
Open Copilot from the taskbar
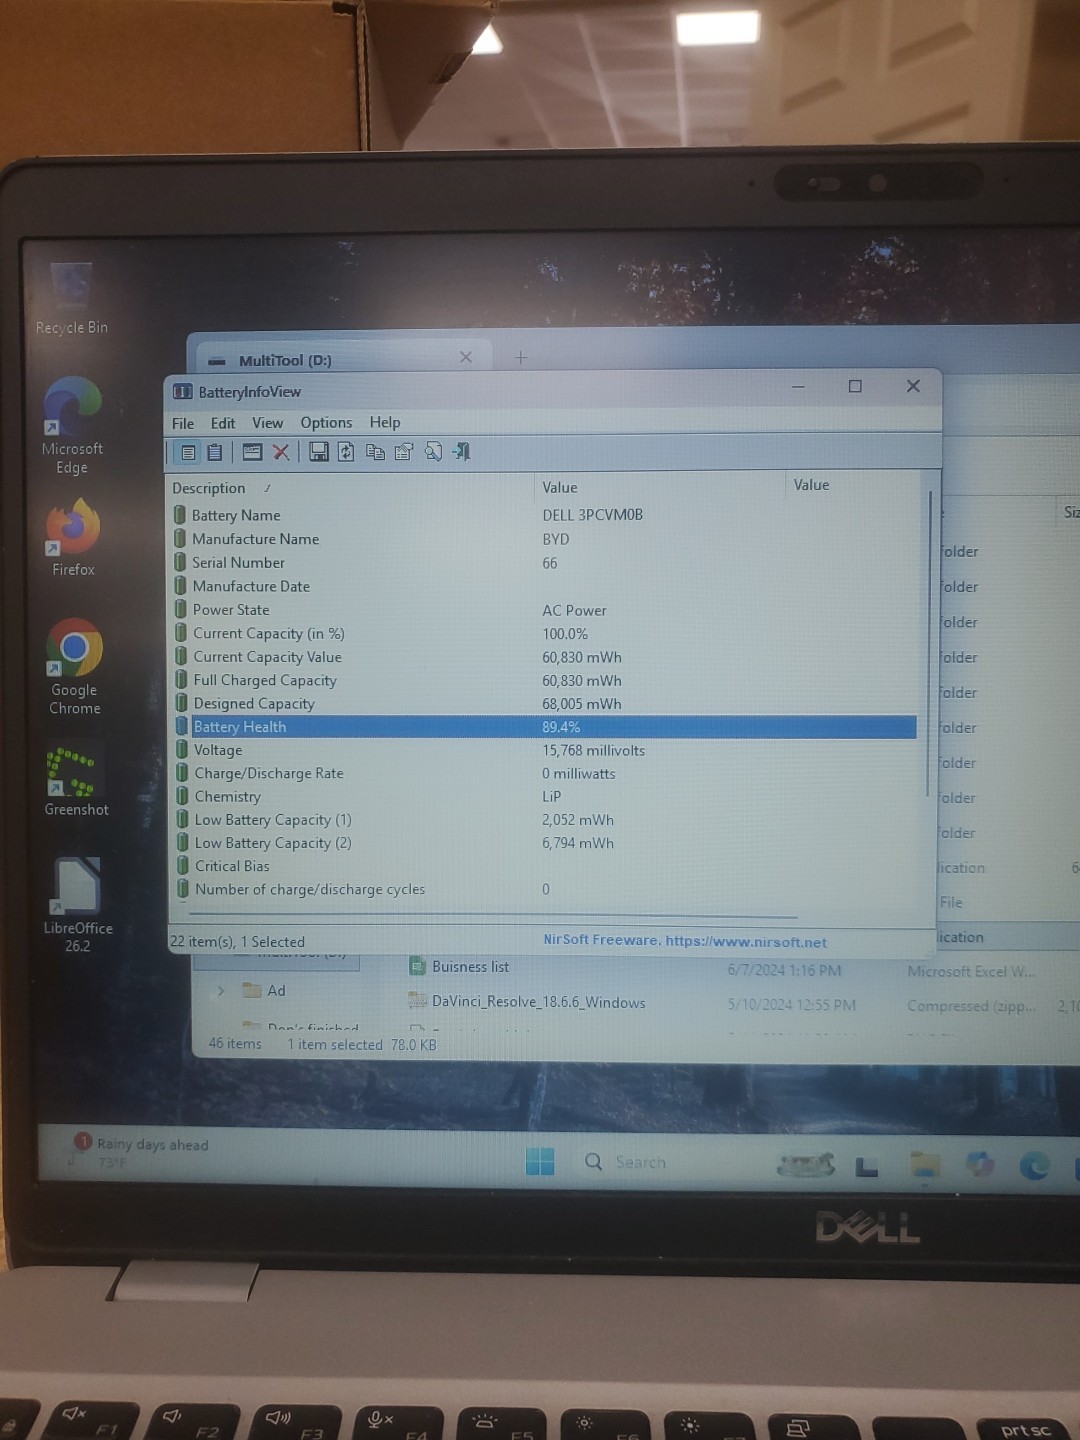[980, 1164]
